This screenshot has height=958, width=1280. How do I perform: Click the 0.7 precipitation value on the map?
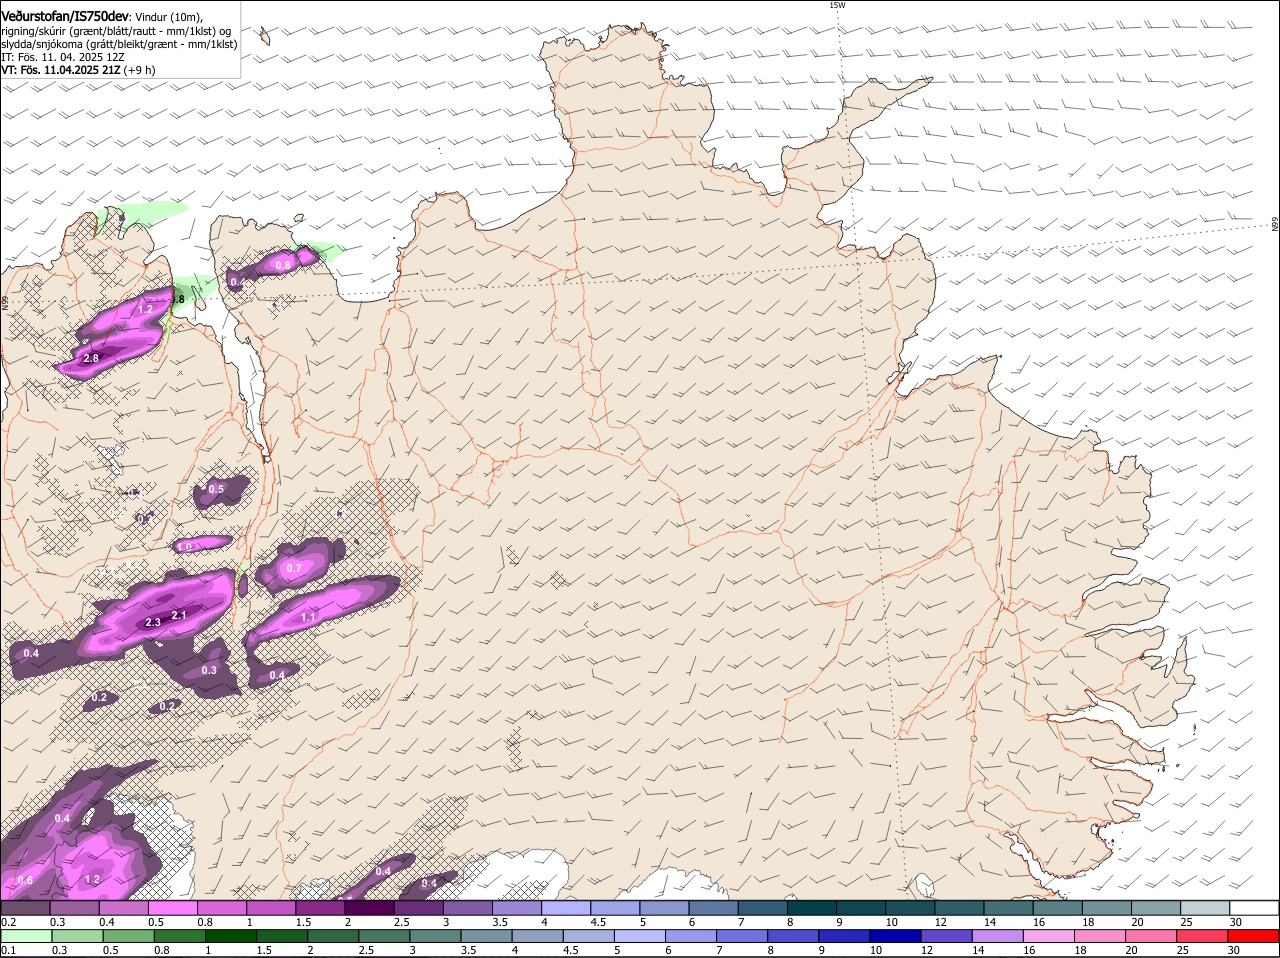click(x=294, y=568)
